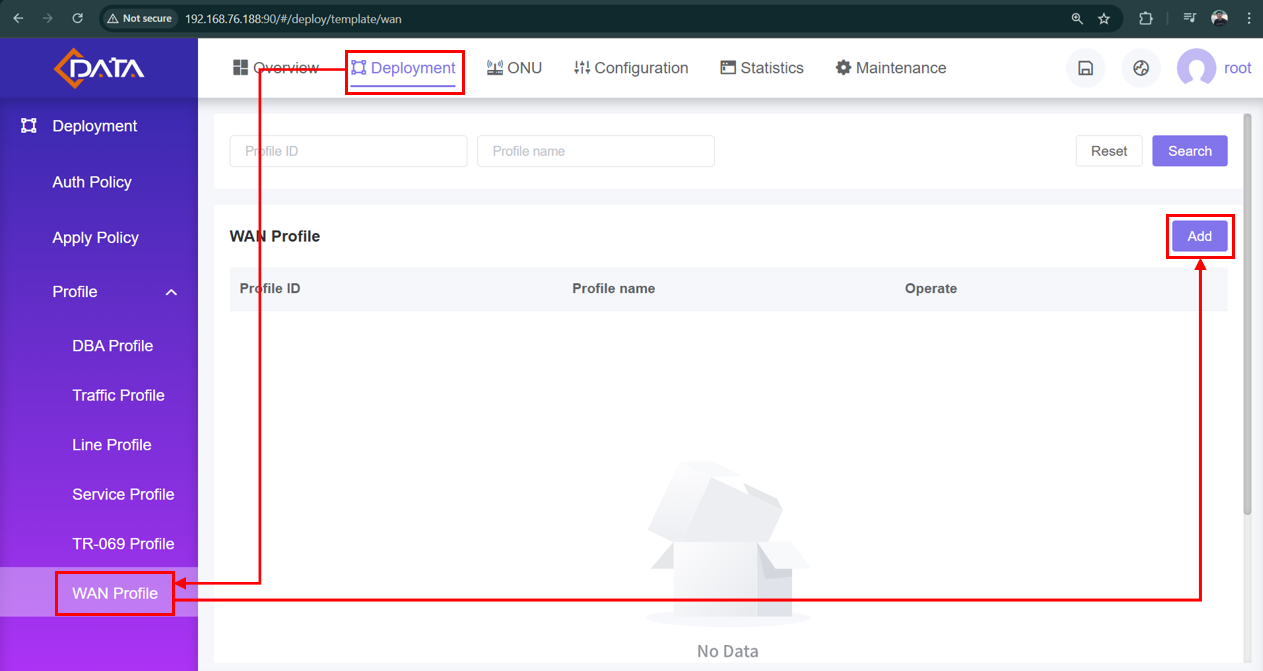Switch to the Deployment tab
This screenshot has width=1263, height=671.
tap(404, 68)
